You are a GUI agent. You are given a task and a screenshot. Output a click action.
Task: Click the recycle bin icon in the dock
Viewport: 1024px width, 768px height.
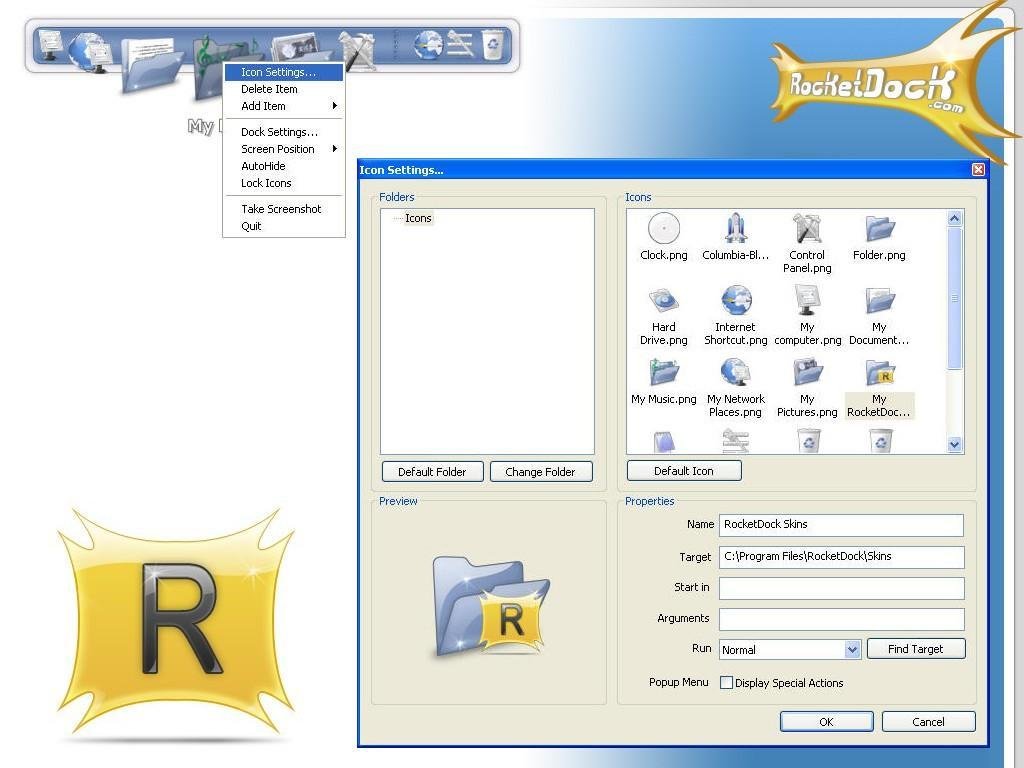click(x=492, y=44)
